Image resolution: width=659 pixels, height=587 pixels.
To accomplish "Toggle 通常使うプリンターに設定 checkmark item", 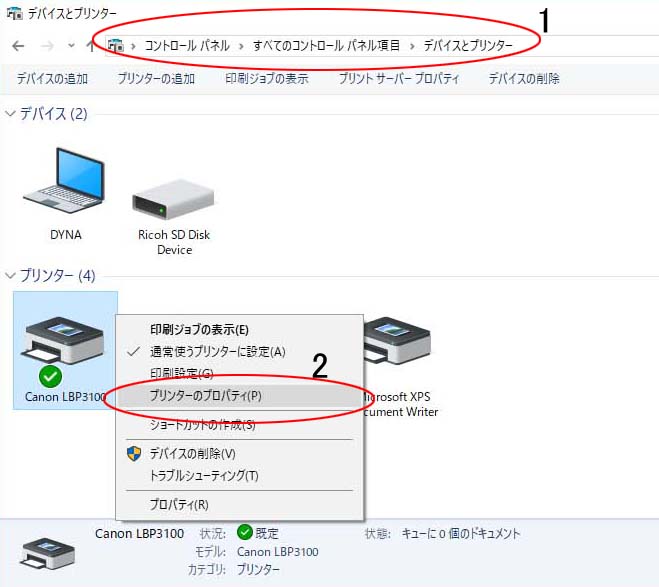I will (x=218, y=351).
